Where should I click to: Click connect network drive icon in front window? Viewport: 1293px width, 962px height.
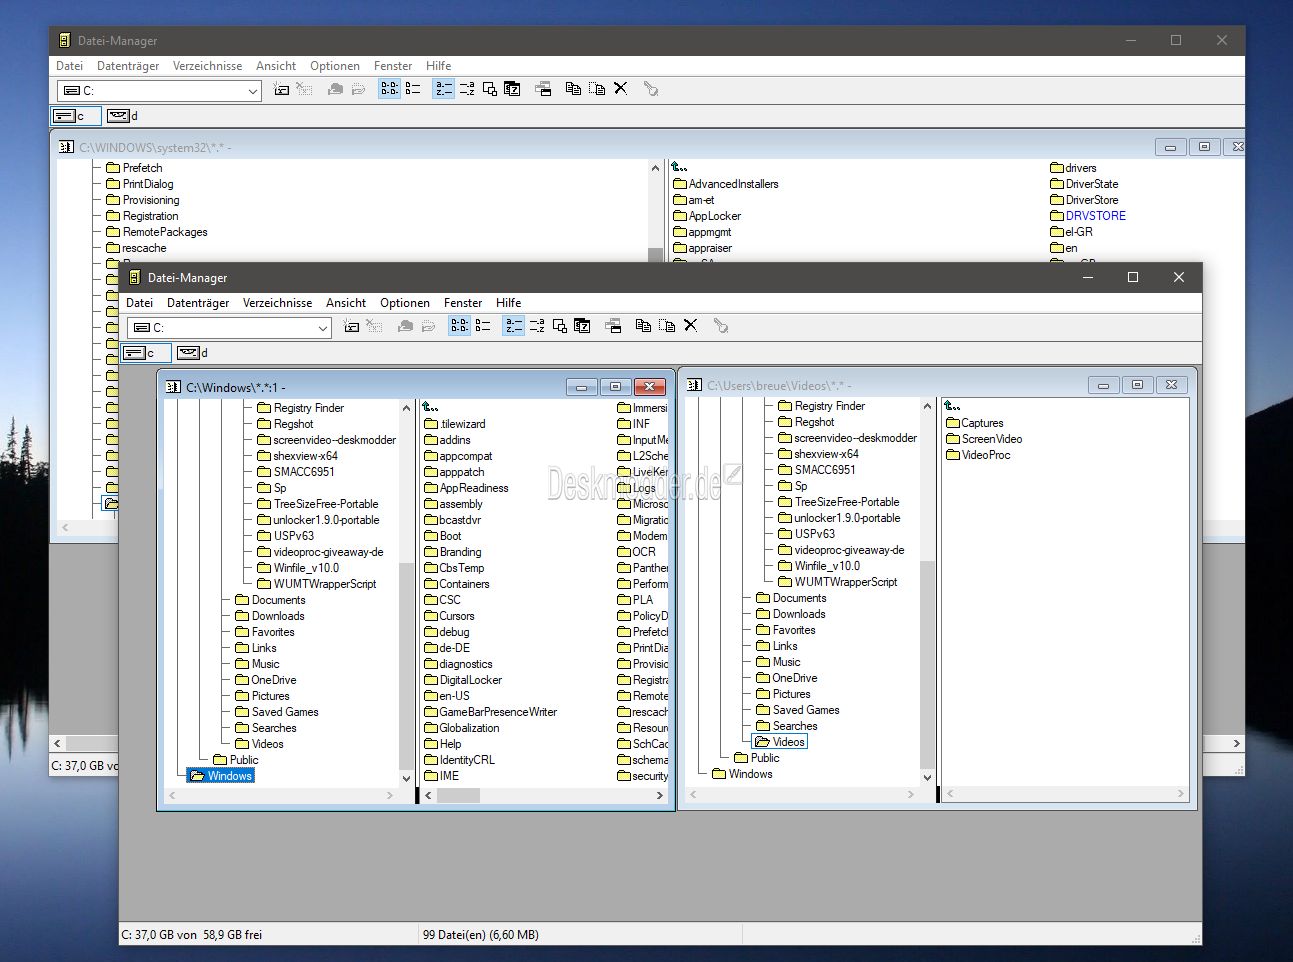tap(351, 326)
